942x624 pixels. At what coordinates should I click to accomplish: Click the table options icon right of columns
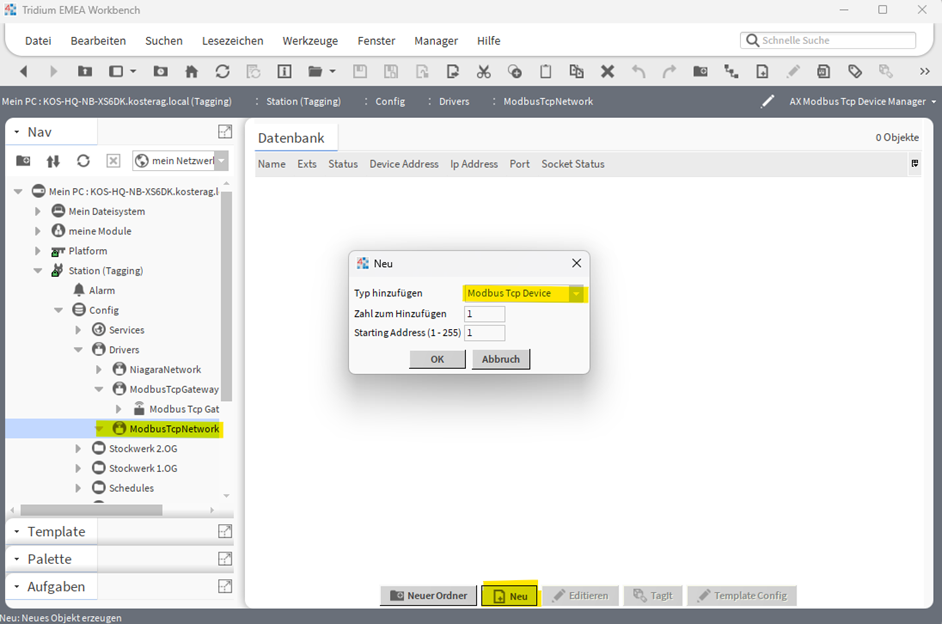click(914, 163)
